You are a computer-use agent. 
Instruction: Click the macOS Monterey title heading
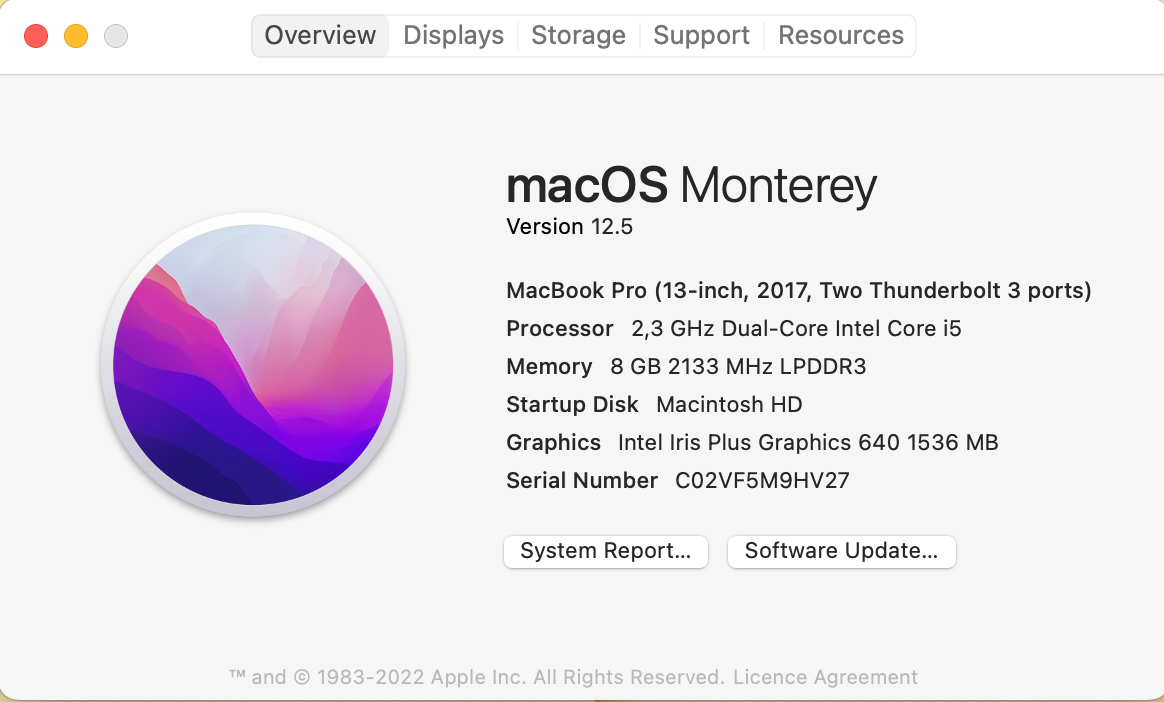tap(691, 186)
